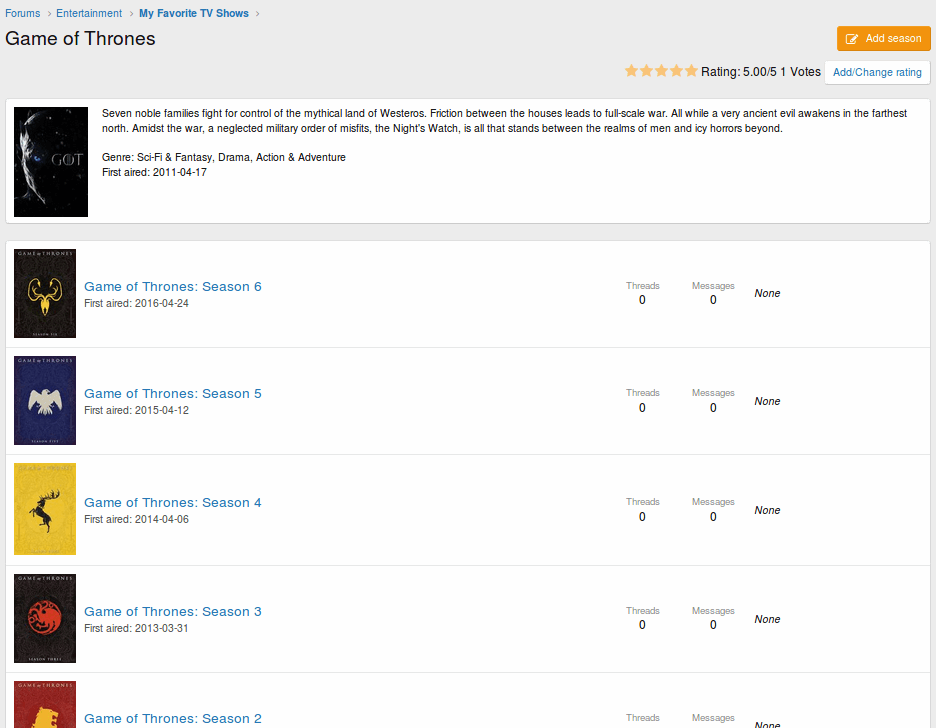Click the Rating: 5.00/5 text
Image resolution: width=936 pixels, height=728 pixels.
point(739,72)
